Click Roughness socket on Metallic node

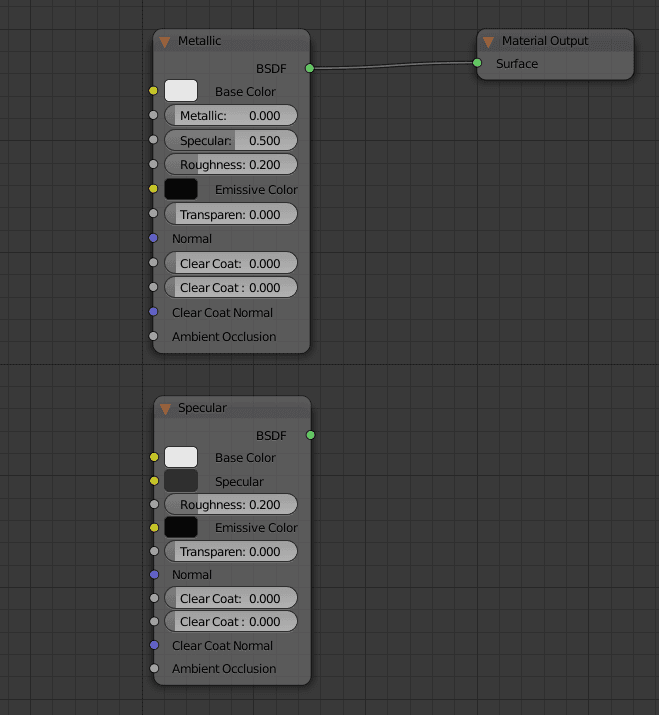coord(153,164)
